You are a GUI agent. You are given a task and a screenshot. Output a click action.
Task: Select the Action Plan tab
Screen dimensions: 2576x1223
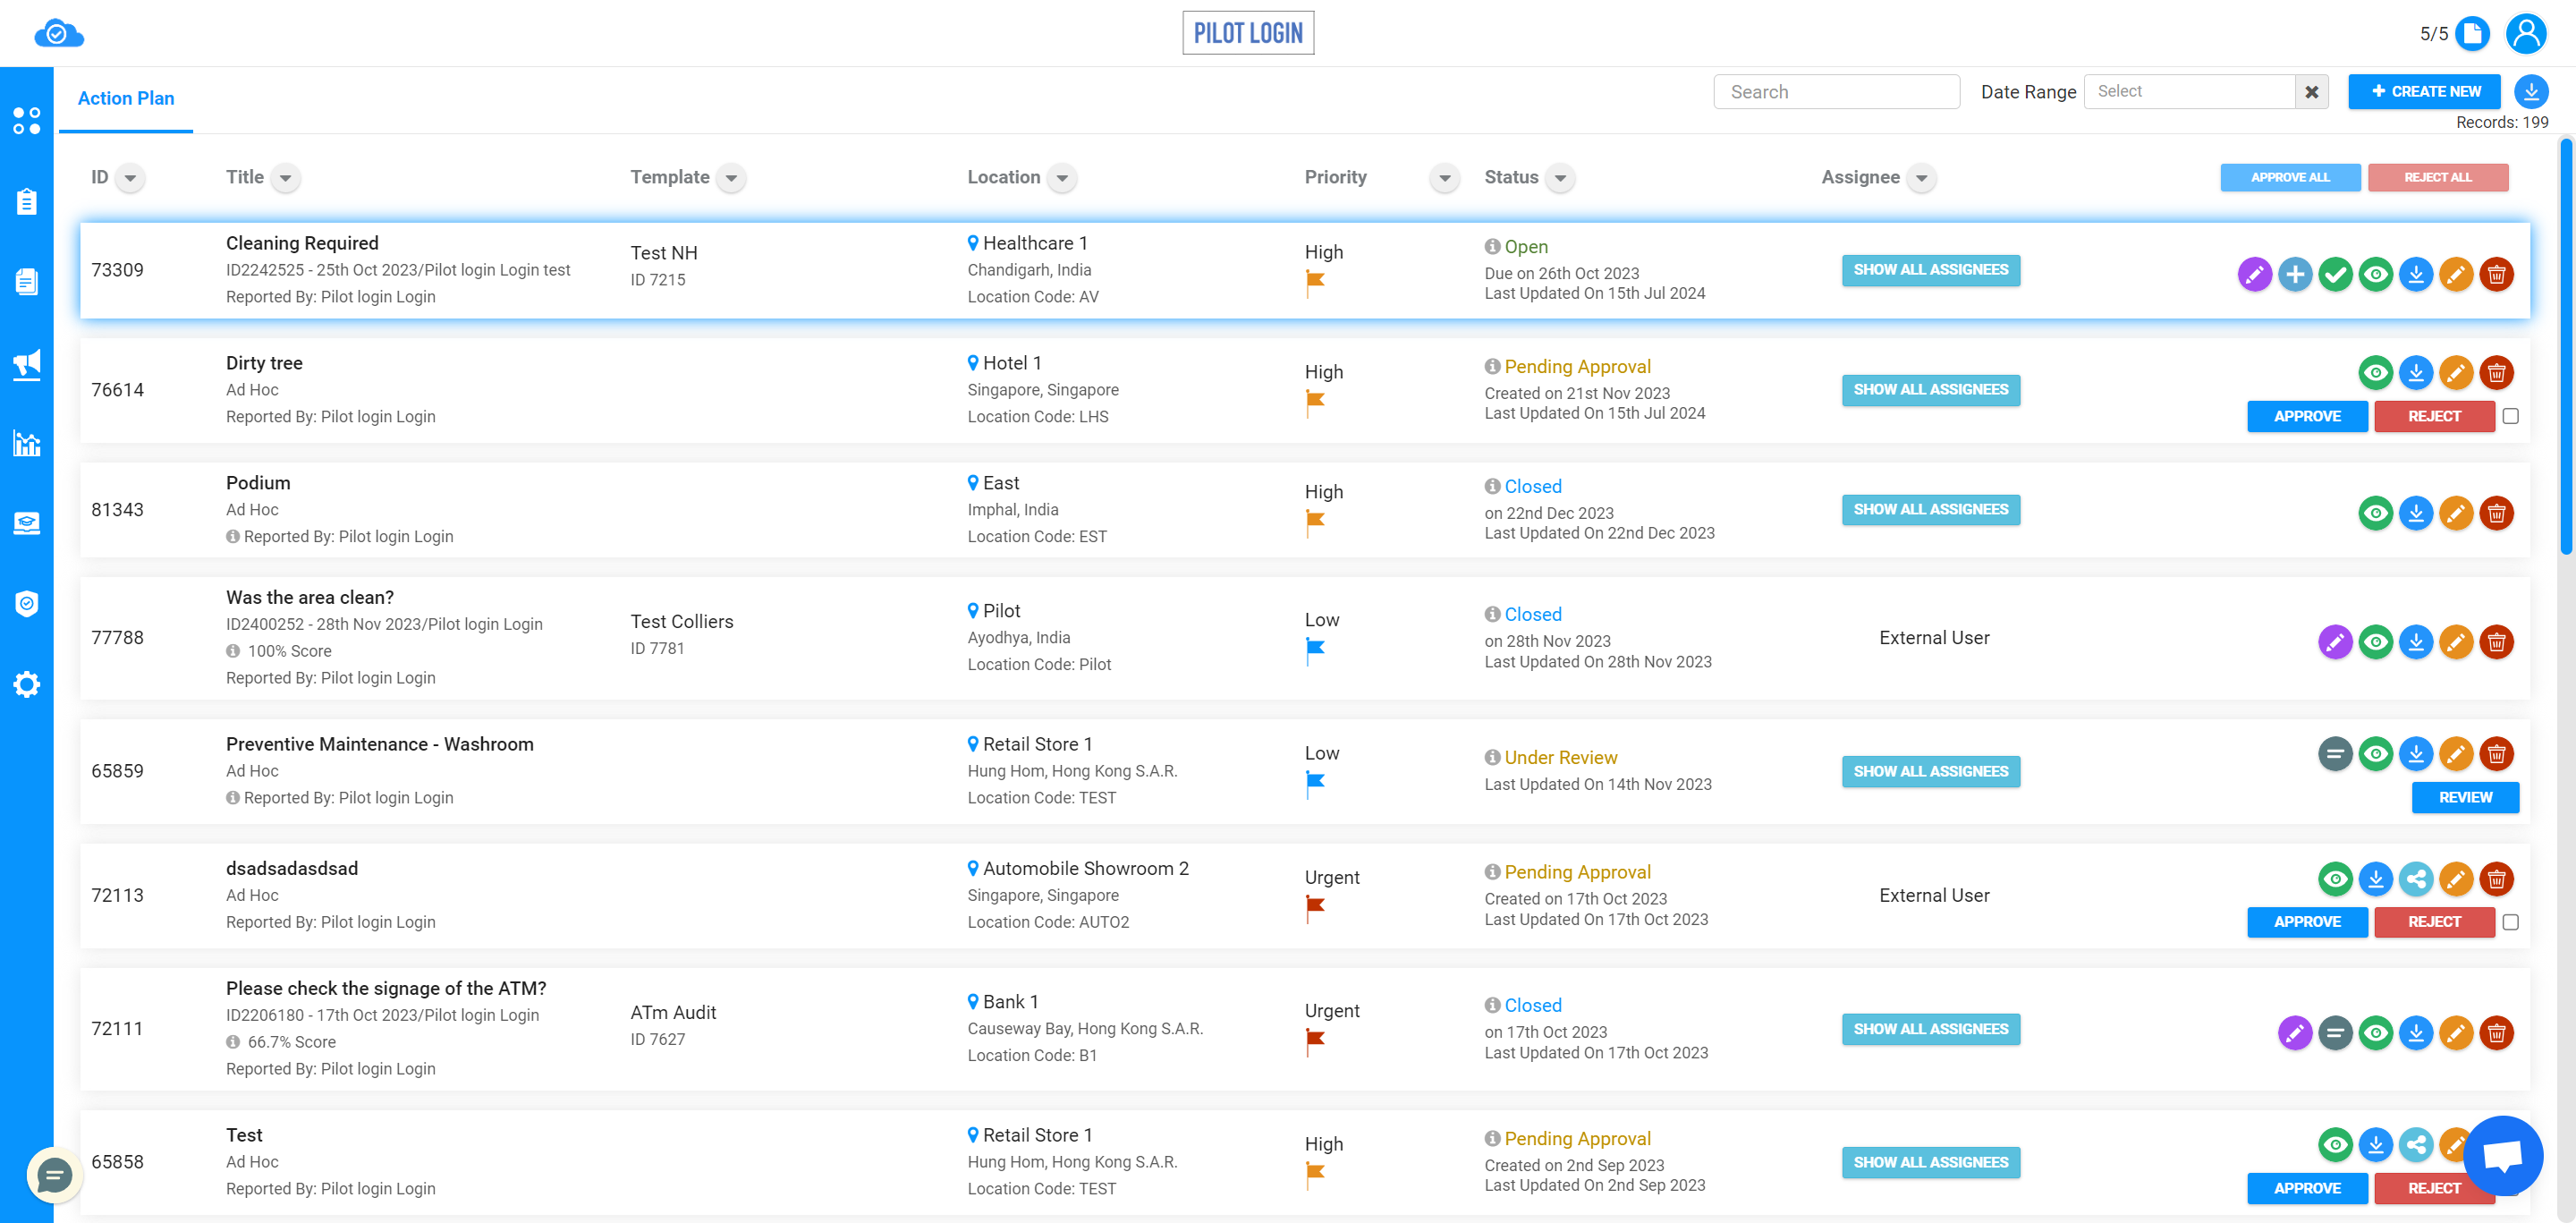pos(126,98)
